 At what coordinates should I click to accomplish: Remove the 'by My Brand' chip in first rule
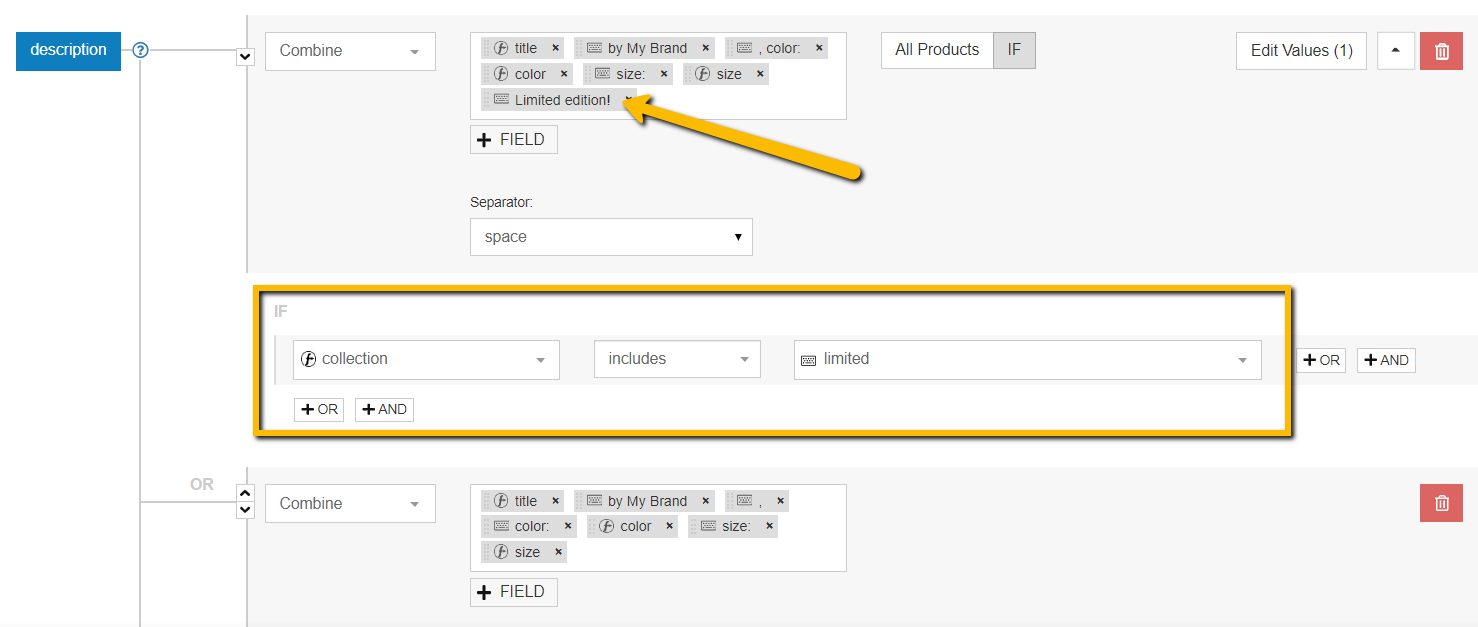pos(705,48)
